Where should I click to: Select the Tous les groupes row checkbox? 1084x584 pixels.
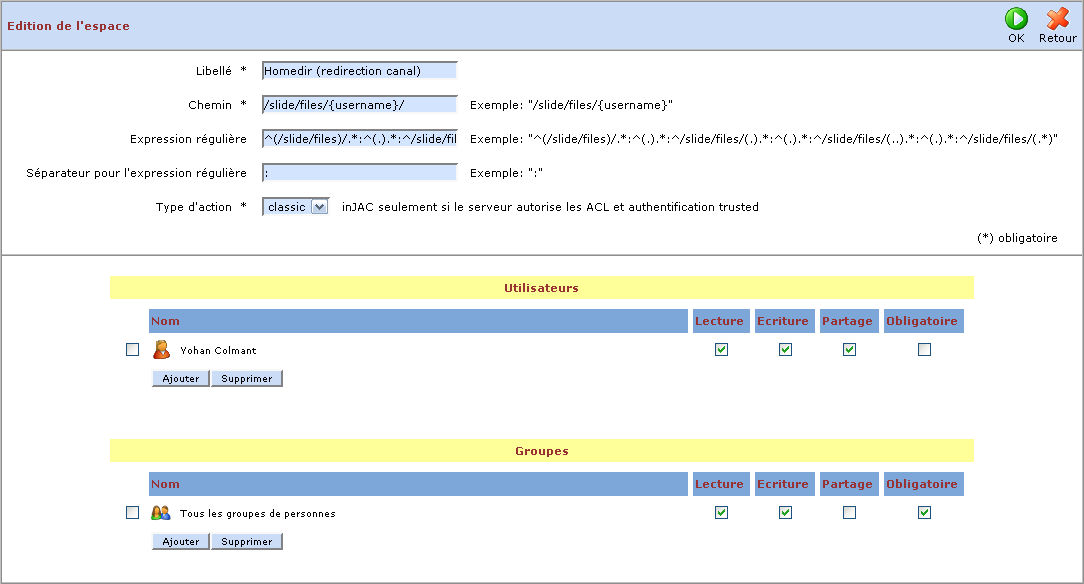pyautogui.click(x=132, y=513)
